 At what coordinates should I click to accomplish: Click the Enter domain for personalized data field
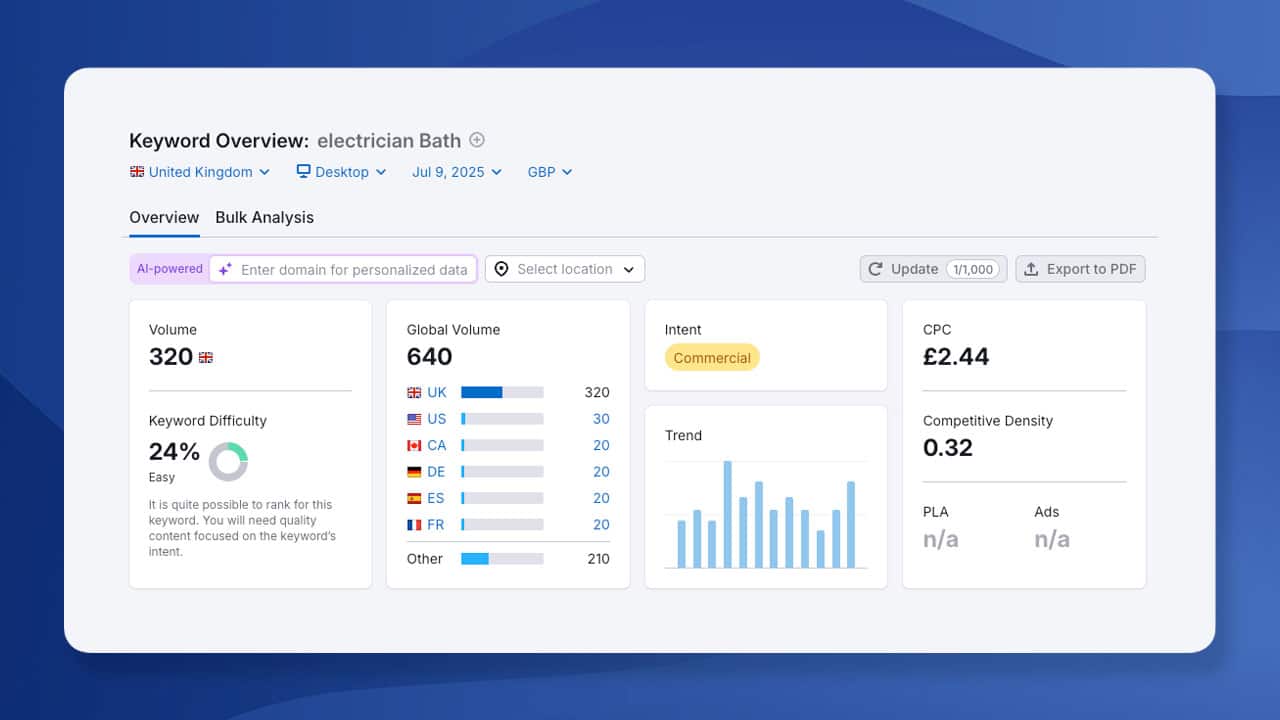(x=343, y=269)
